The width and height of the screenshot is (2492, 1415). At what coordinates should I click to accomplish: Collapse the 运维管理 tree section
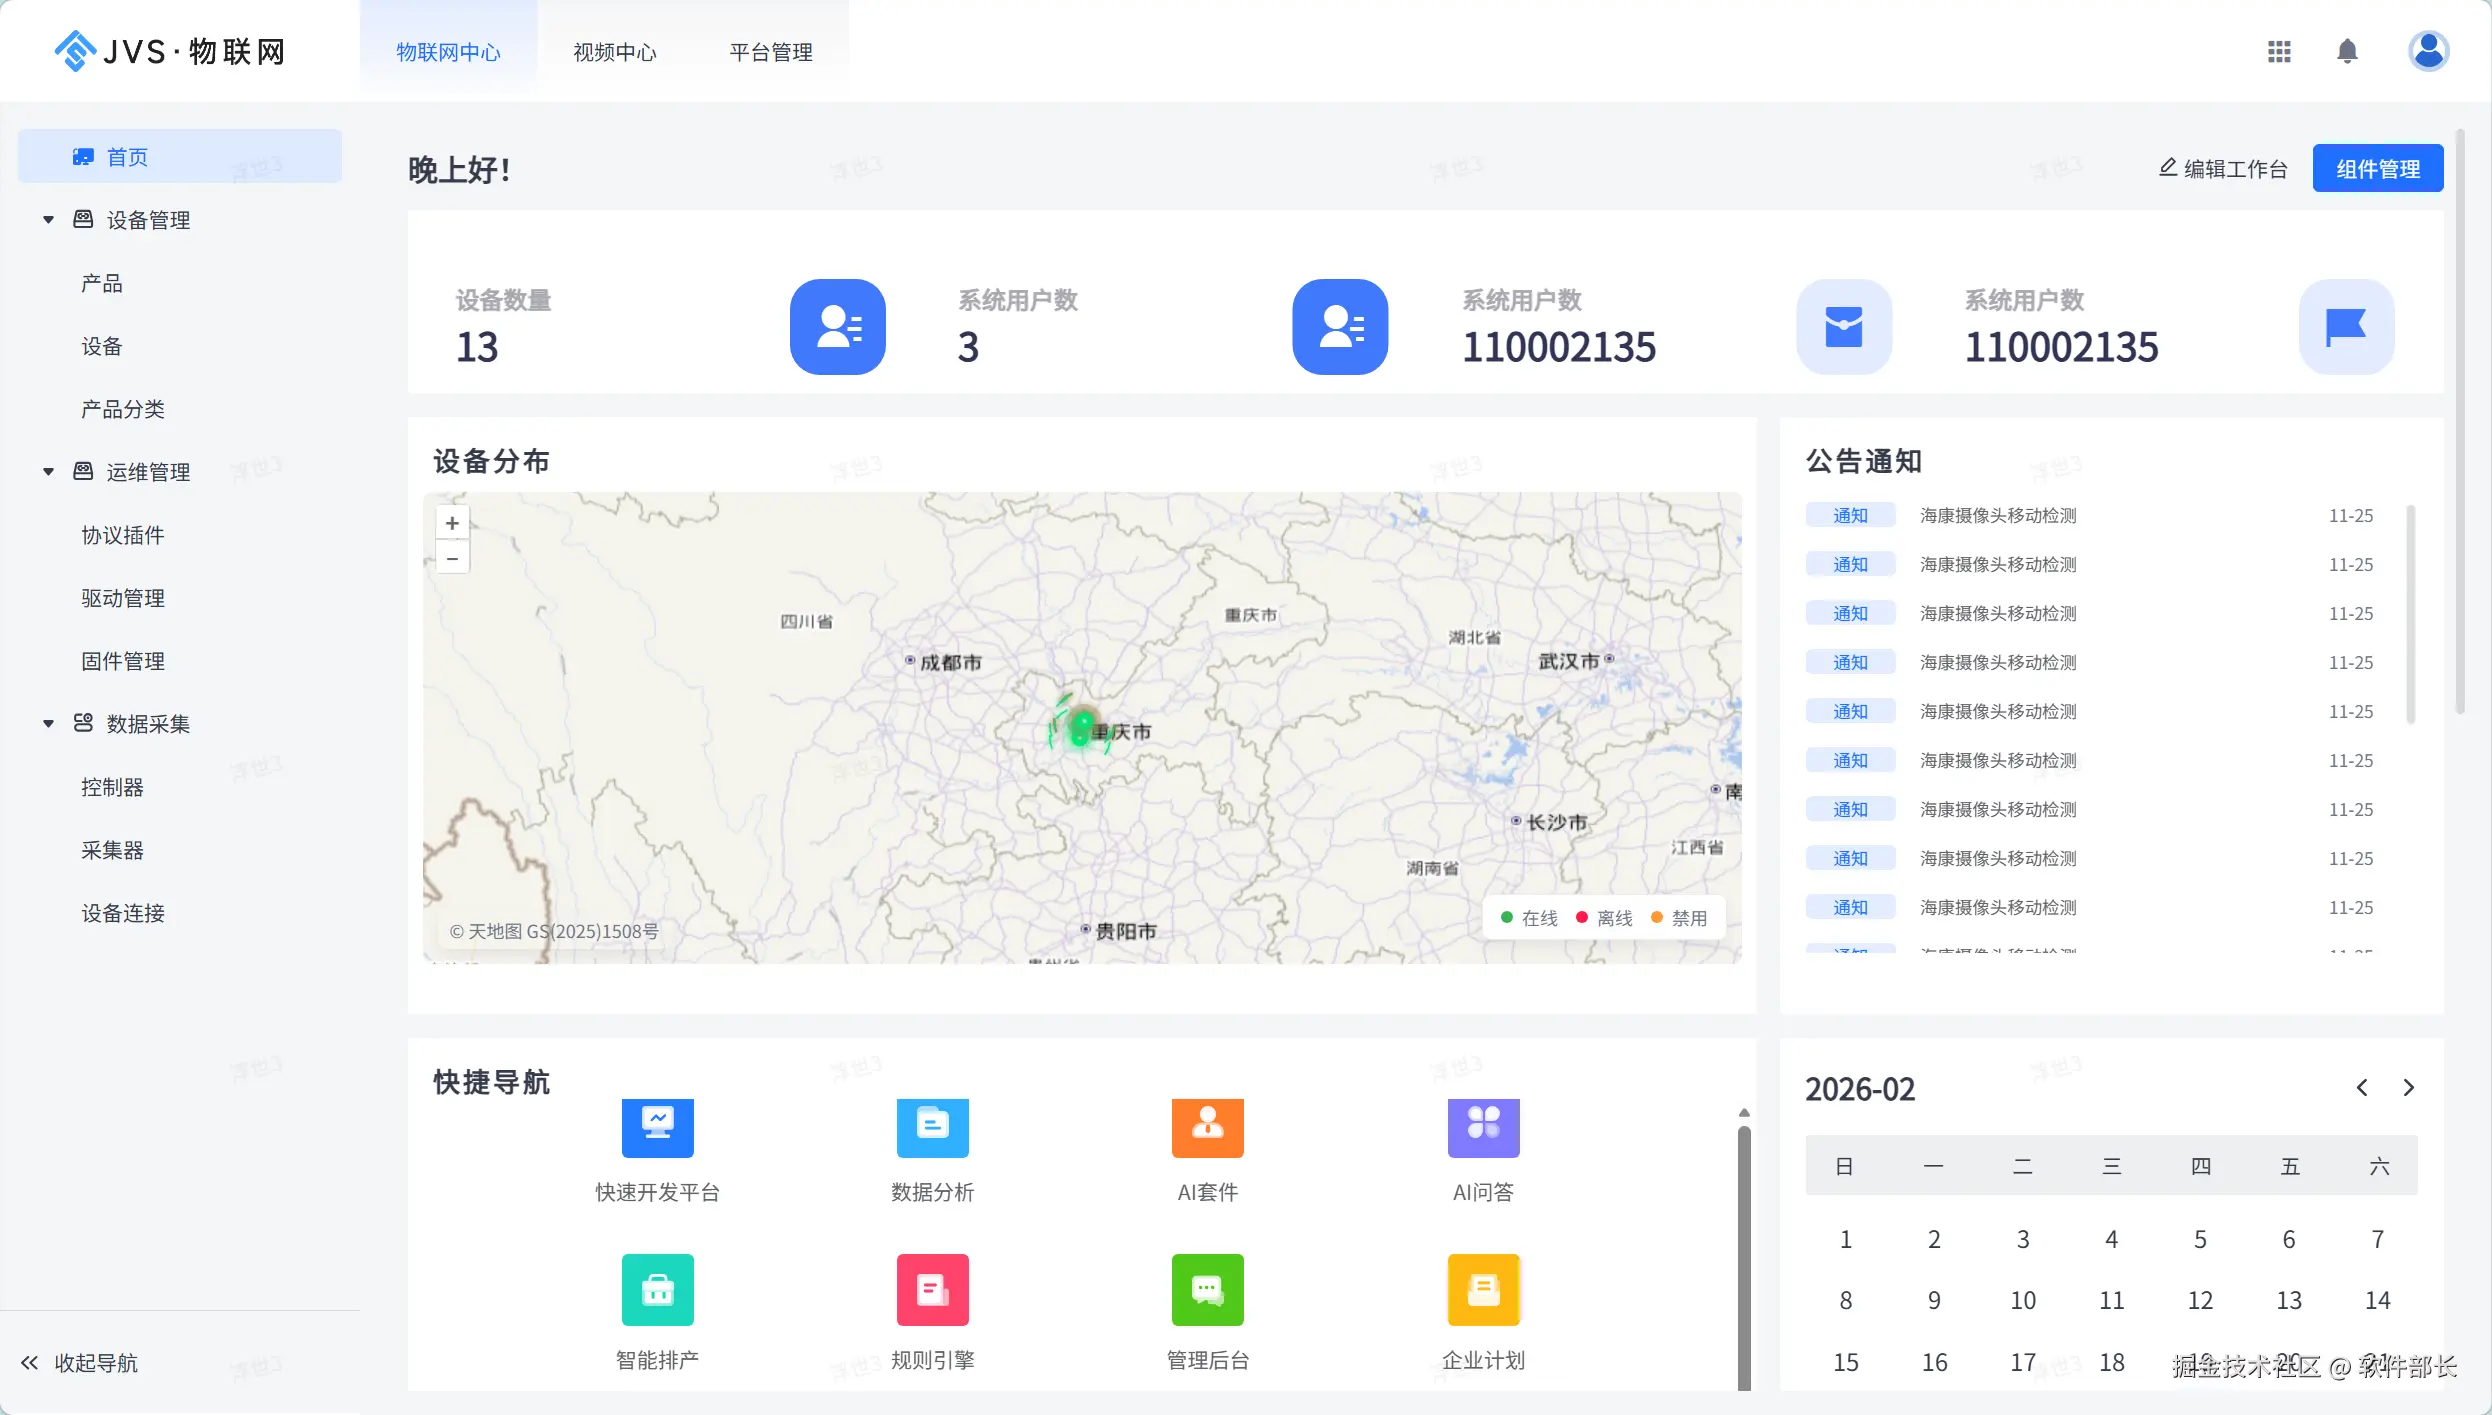coord(48,472)
